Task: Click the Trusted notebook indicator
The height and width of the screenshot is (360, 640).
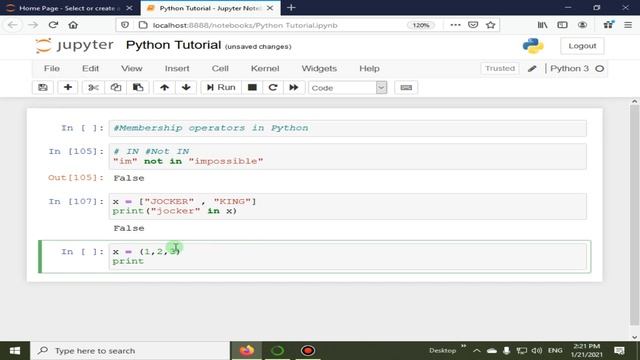Action: [500, 69]
